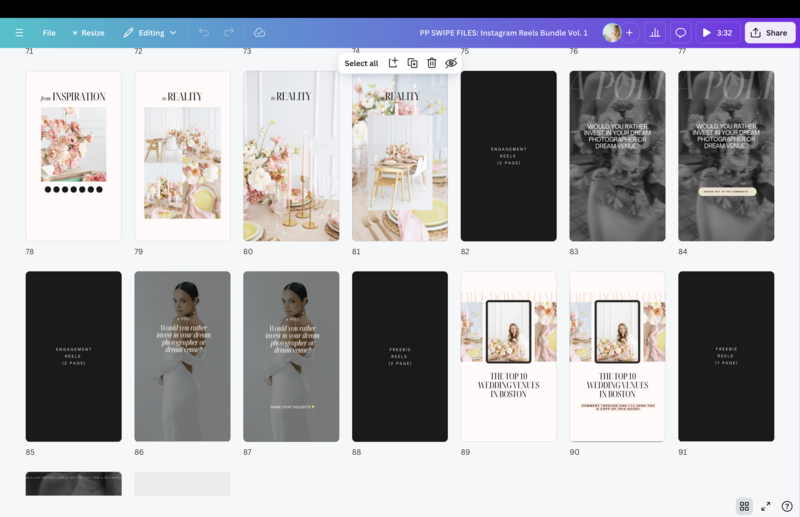Enter fullscreen with expand arrows

click(766, 506)
